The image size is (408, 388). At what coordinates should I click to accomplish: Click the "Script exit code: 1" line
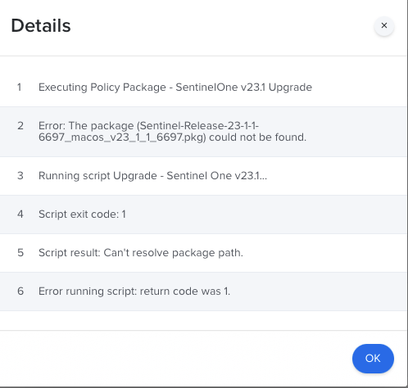click(82, 214)
